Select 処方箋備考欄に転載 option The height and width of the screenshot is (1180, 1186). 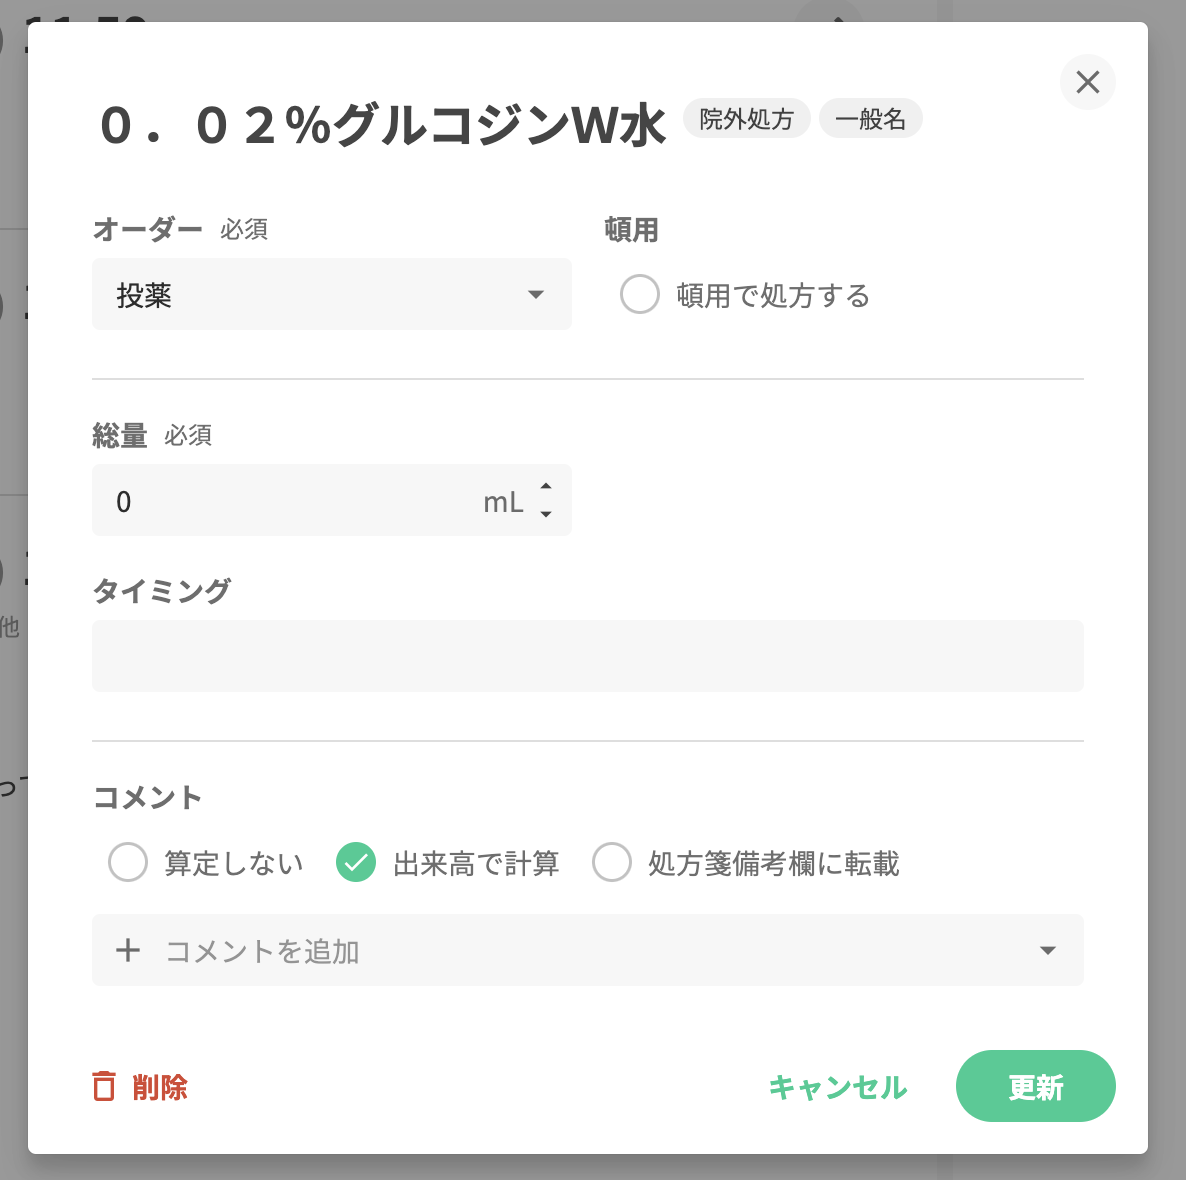pos(612,862)
